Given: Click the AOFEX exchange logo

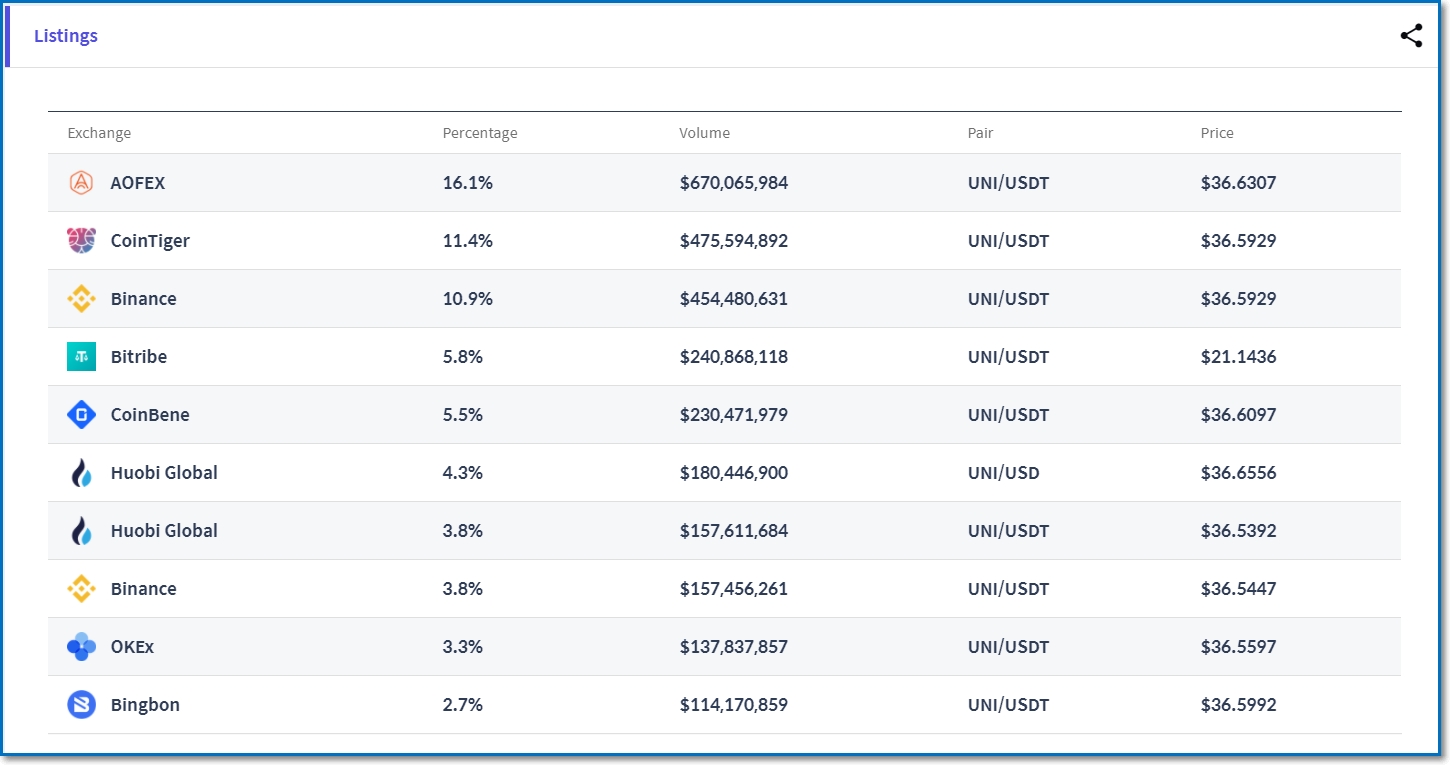Looking at the screenshot, I should point(81,183).
